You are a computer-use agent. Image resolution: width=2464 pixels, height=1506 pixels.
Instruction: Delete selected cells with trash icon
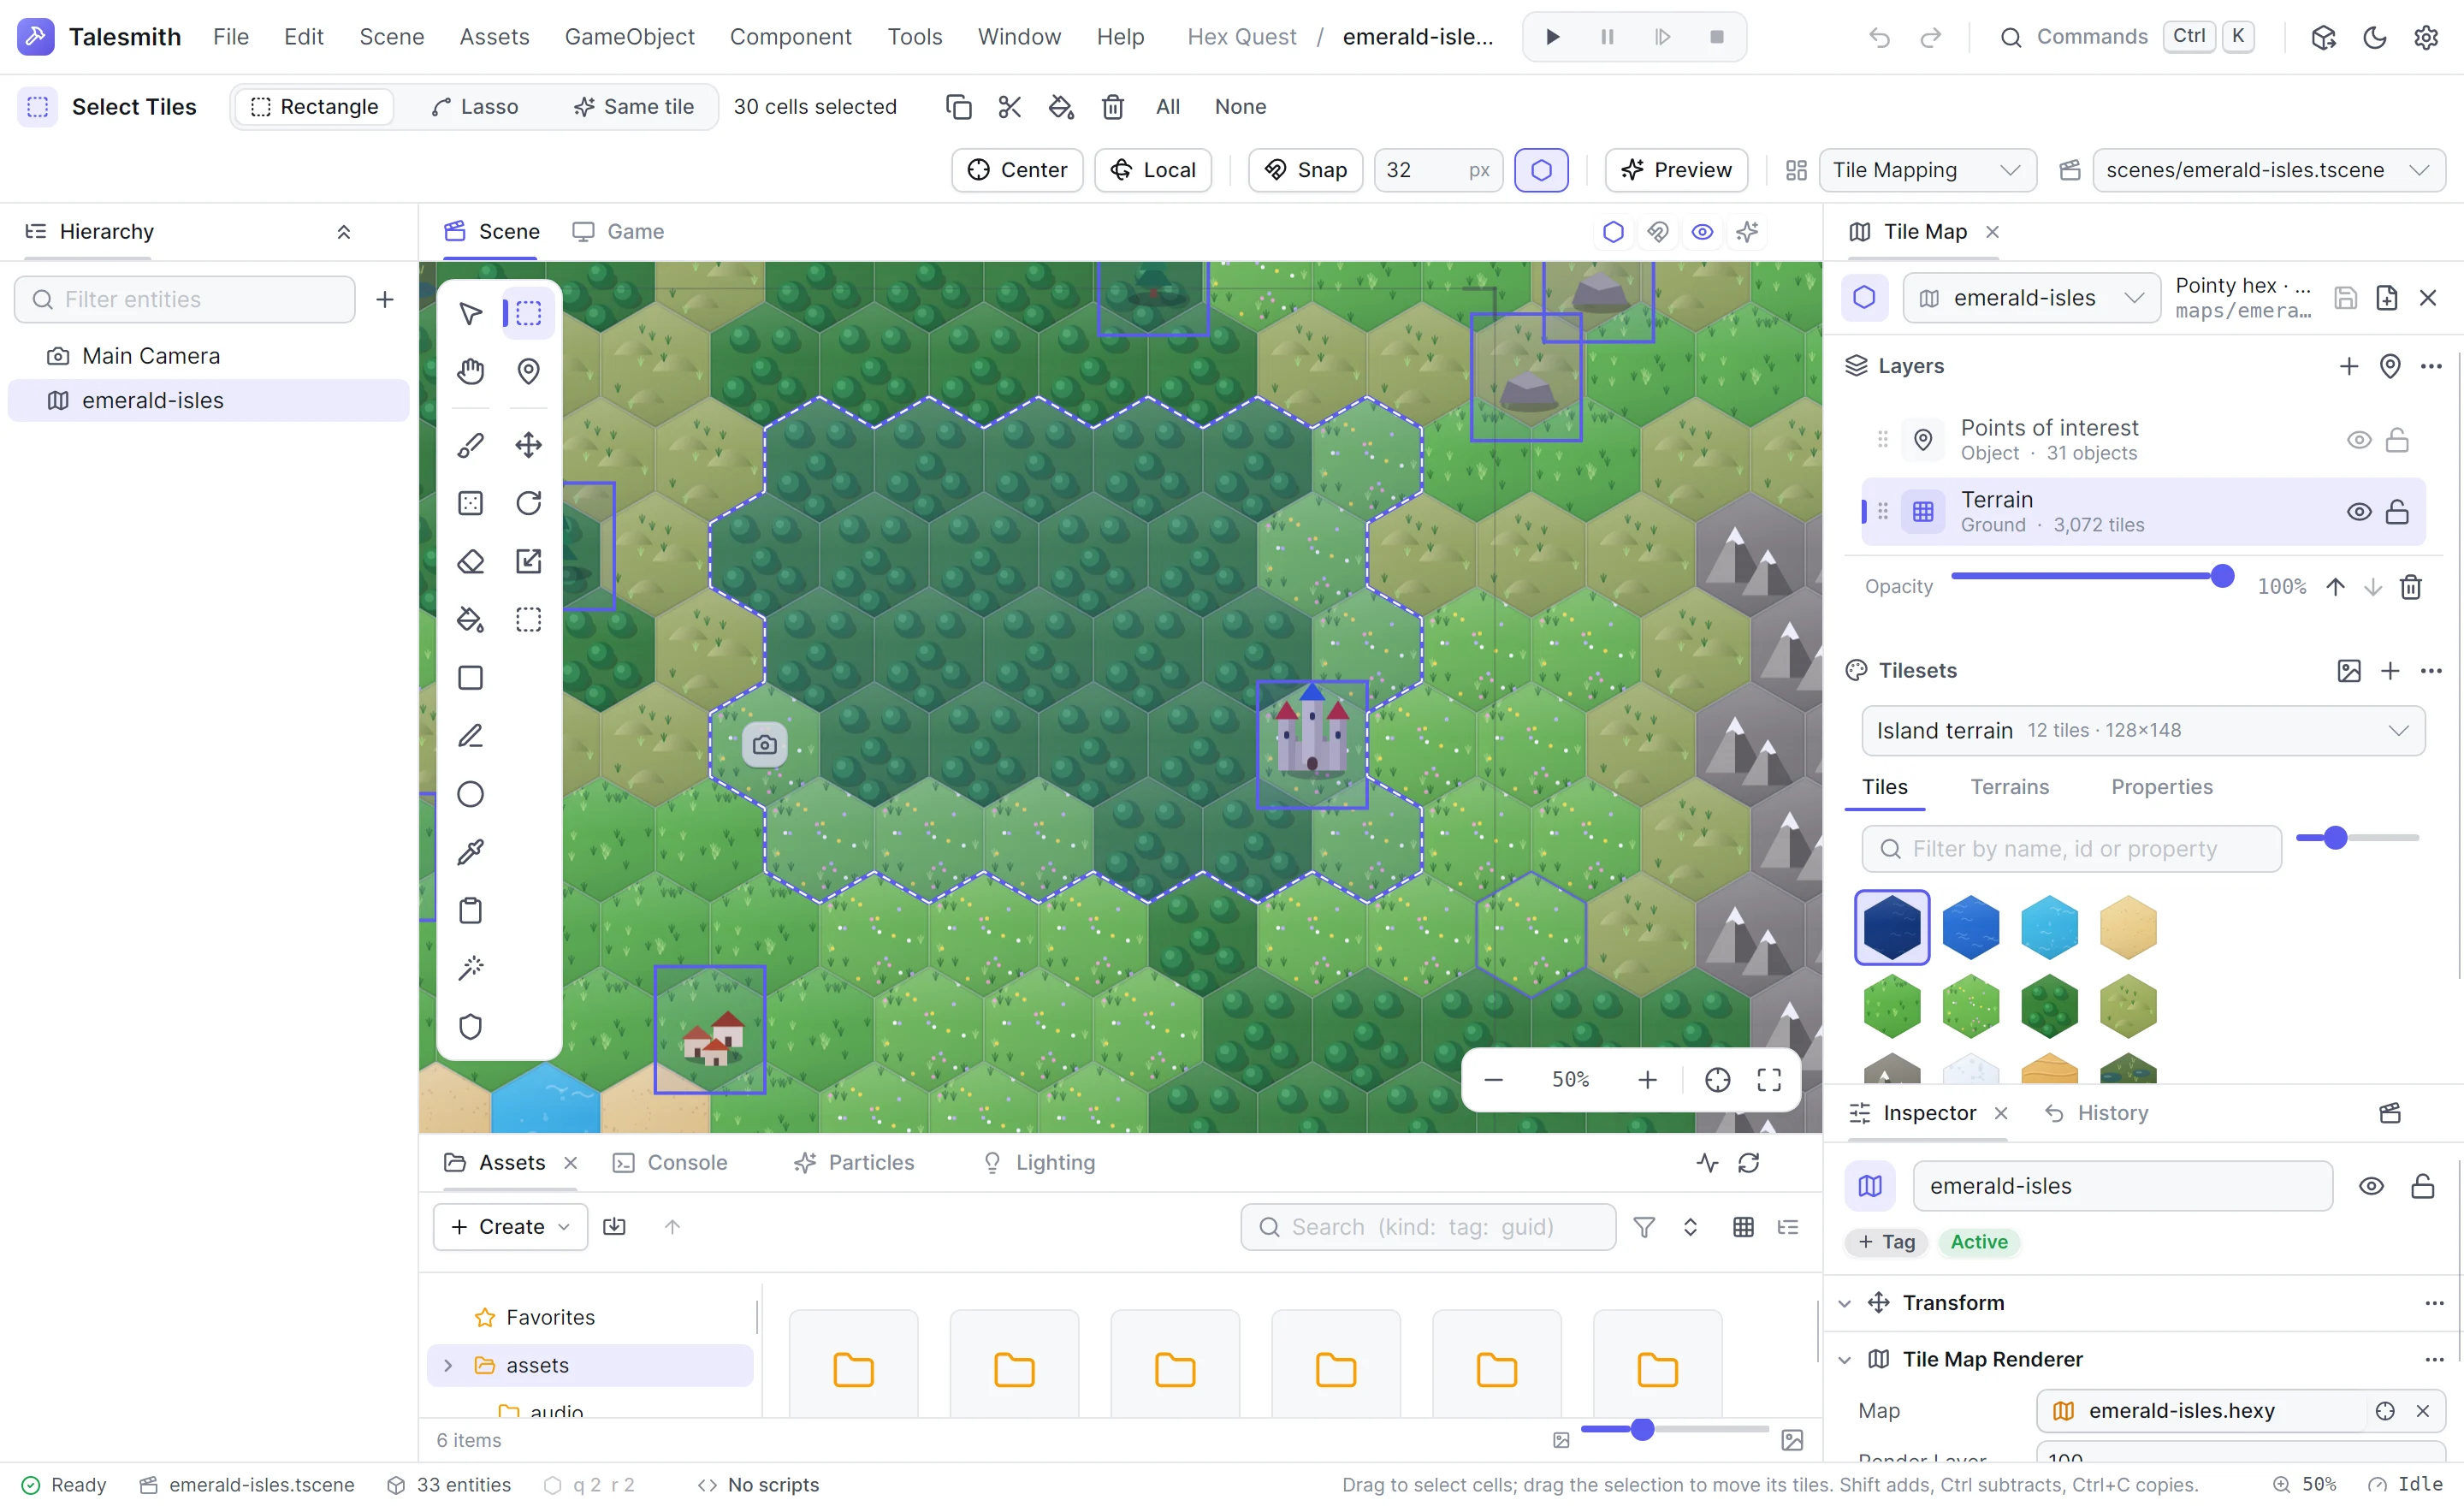click(x=1113, y=107)
